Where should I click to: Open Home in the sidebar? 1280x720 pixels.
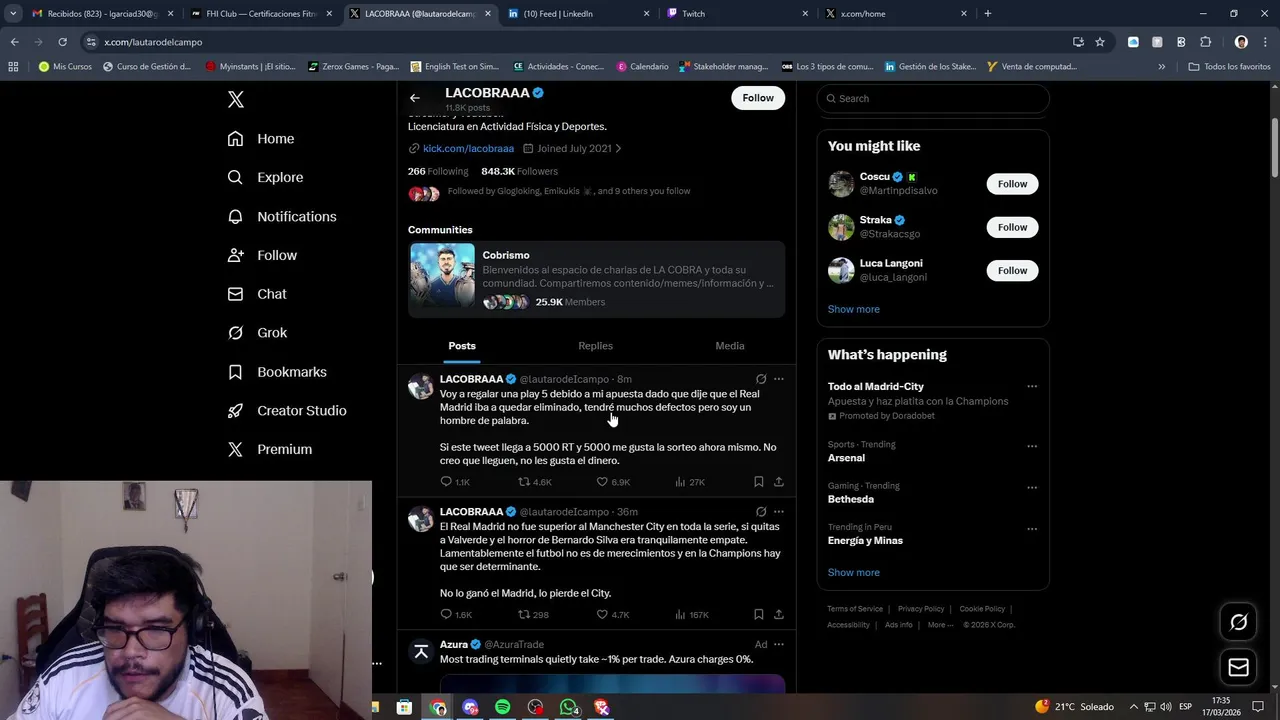[261, 139]
